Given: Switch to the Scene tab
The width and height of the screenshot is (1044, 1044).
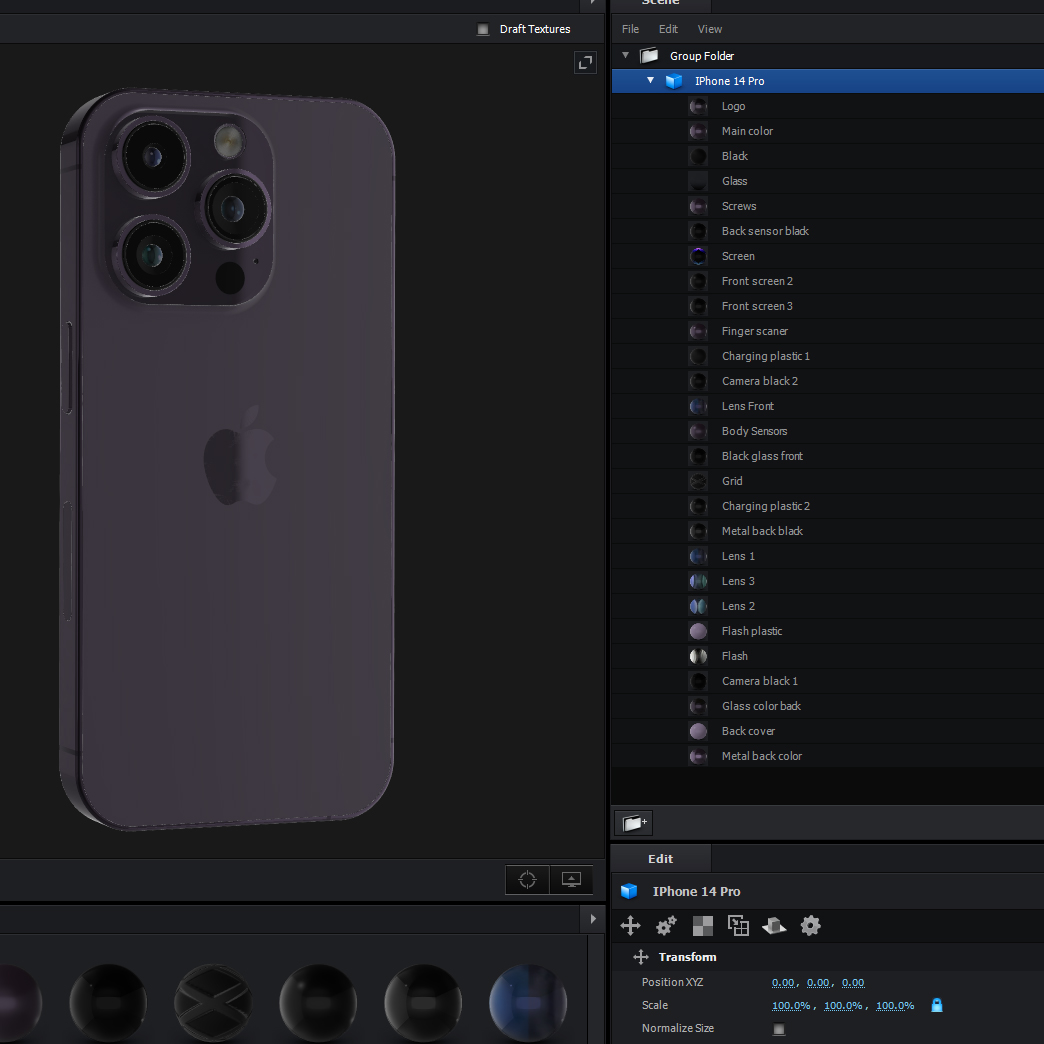Looking at the screenshot, I should tap(660, 3).
